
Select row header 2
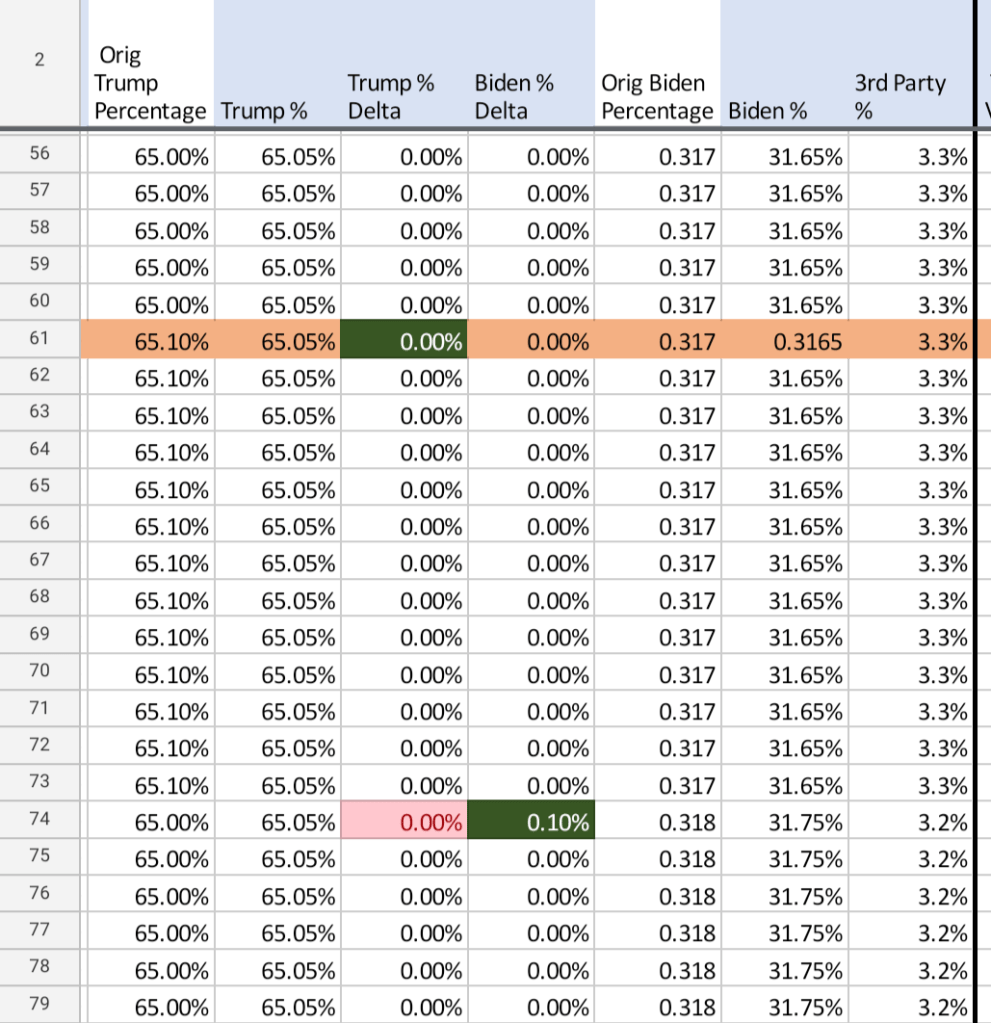[x=39, y=60]
